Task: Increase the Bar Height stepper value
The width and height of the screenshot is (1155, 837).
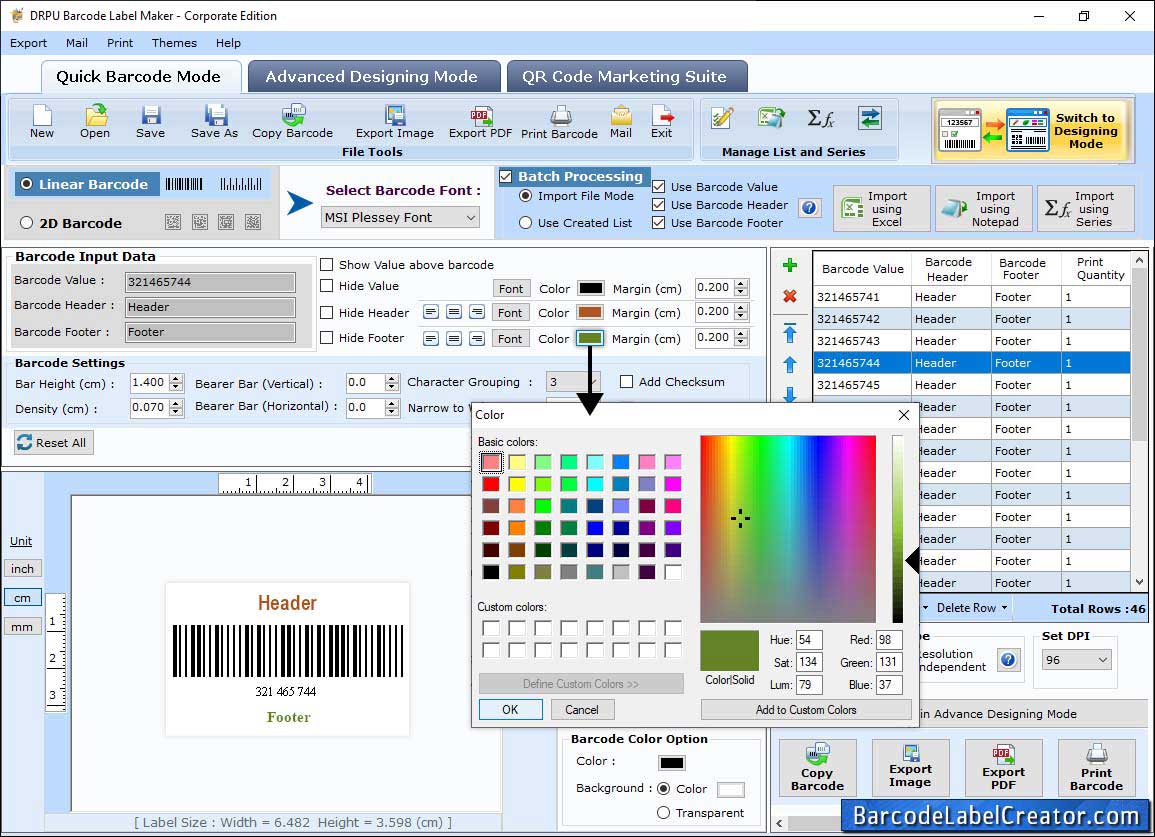Action: point(175,379)
